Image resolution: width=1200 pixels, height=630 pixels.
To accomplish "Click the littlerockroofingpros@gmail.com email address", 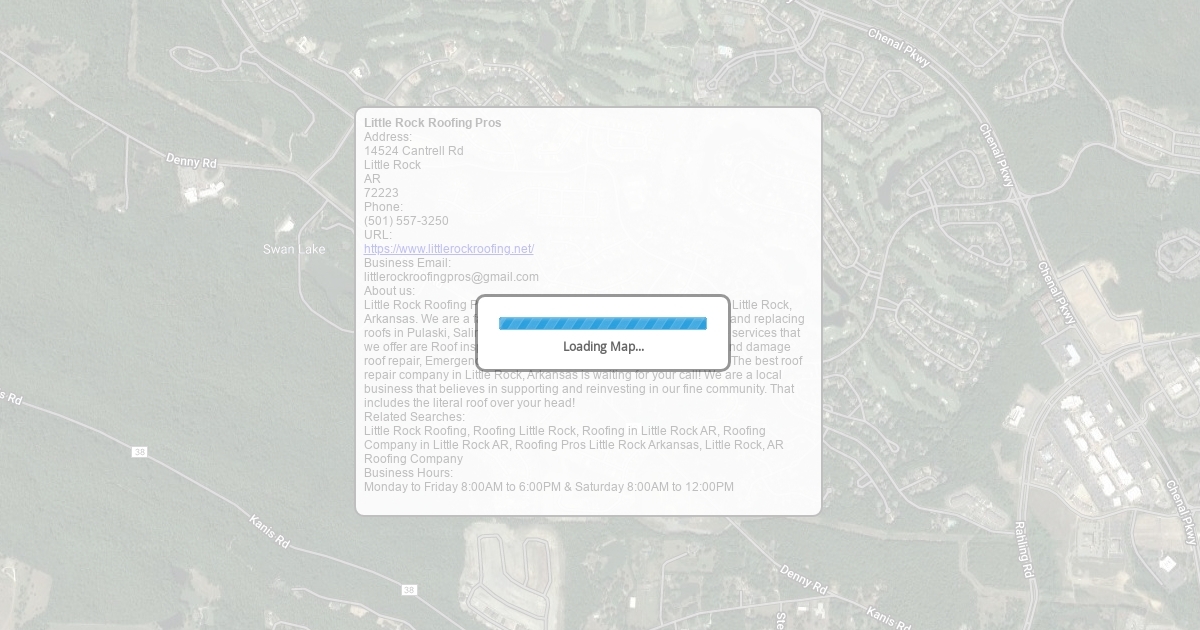I will point(451,277).
